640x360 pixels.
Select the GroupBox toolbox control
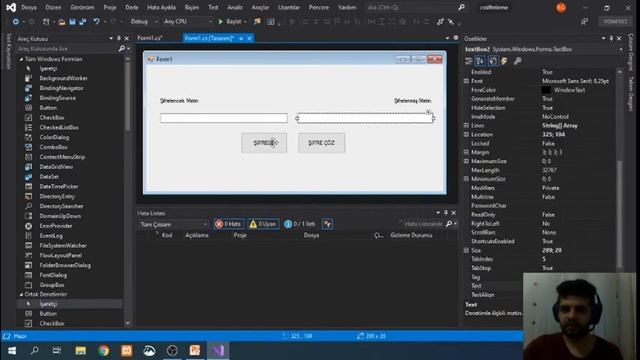coord(52,285)
